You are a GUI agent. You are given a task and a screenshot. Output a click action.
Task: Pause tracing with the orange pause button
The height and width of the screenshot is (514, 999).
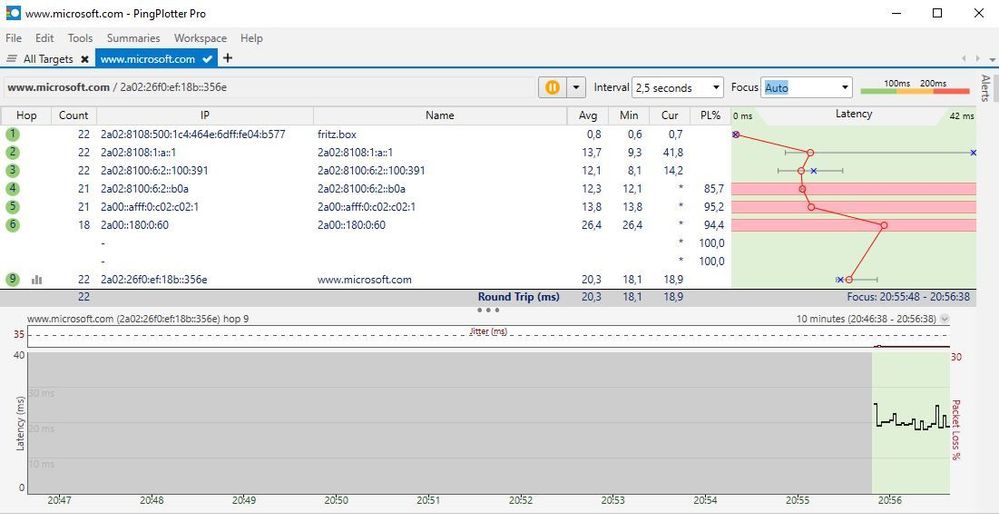[x=552, y=87]
